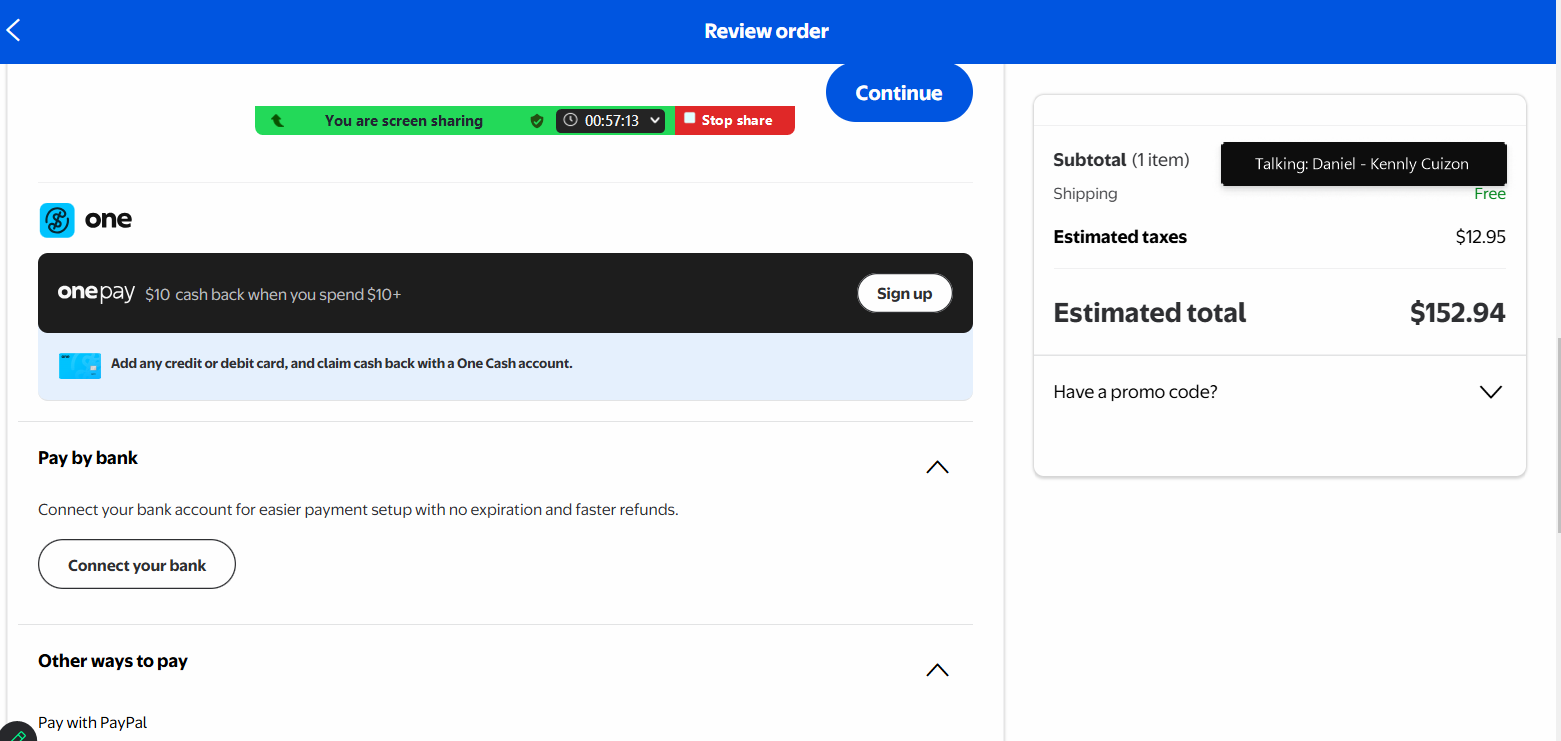The height and width of the screenshot is (741, 1561).
Task: Click the Review order page title
Action: (x=766, y=31)
